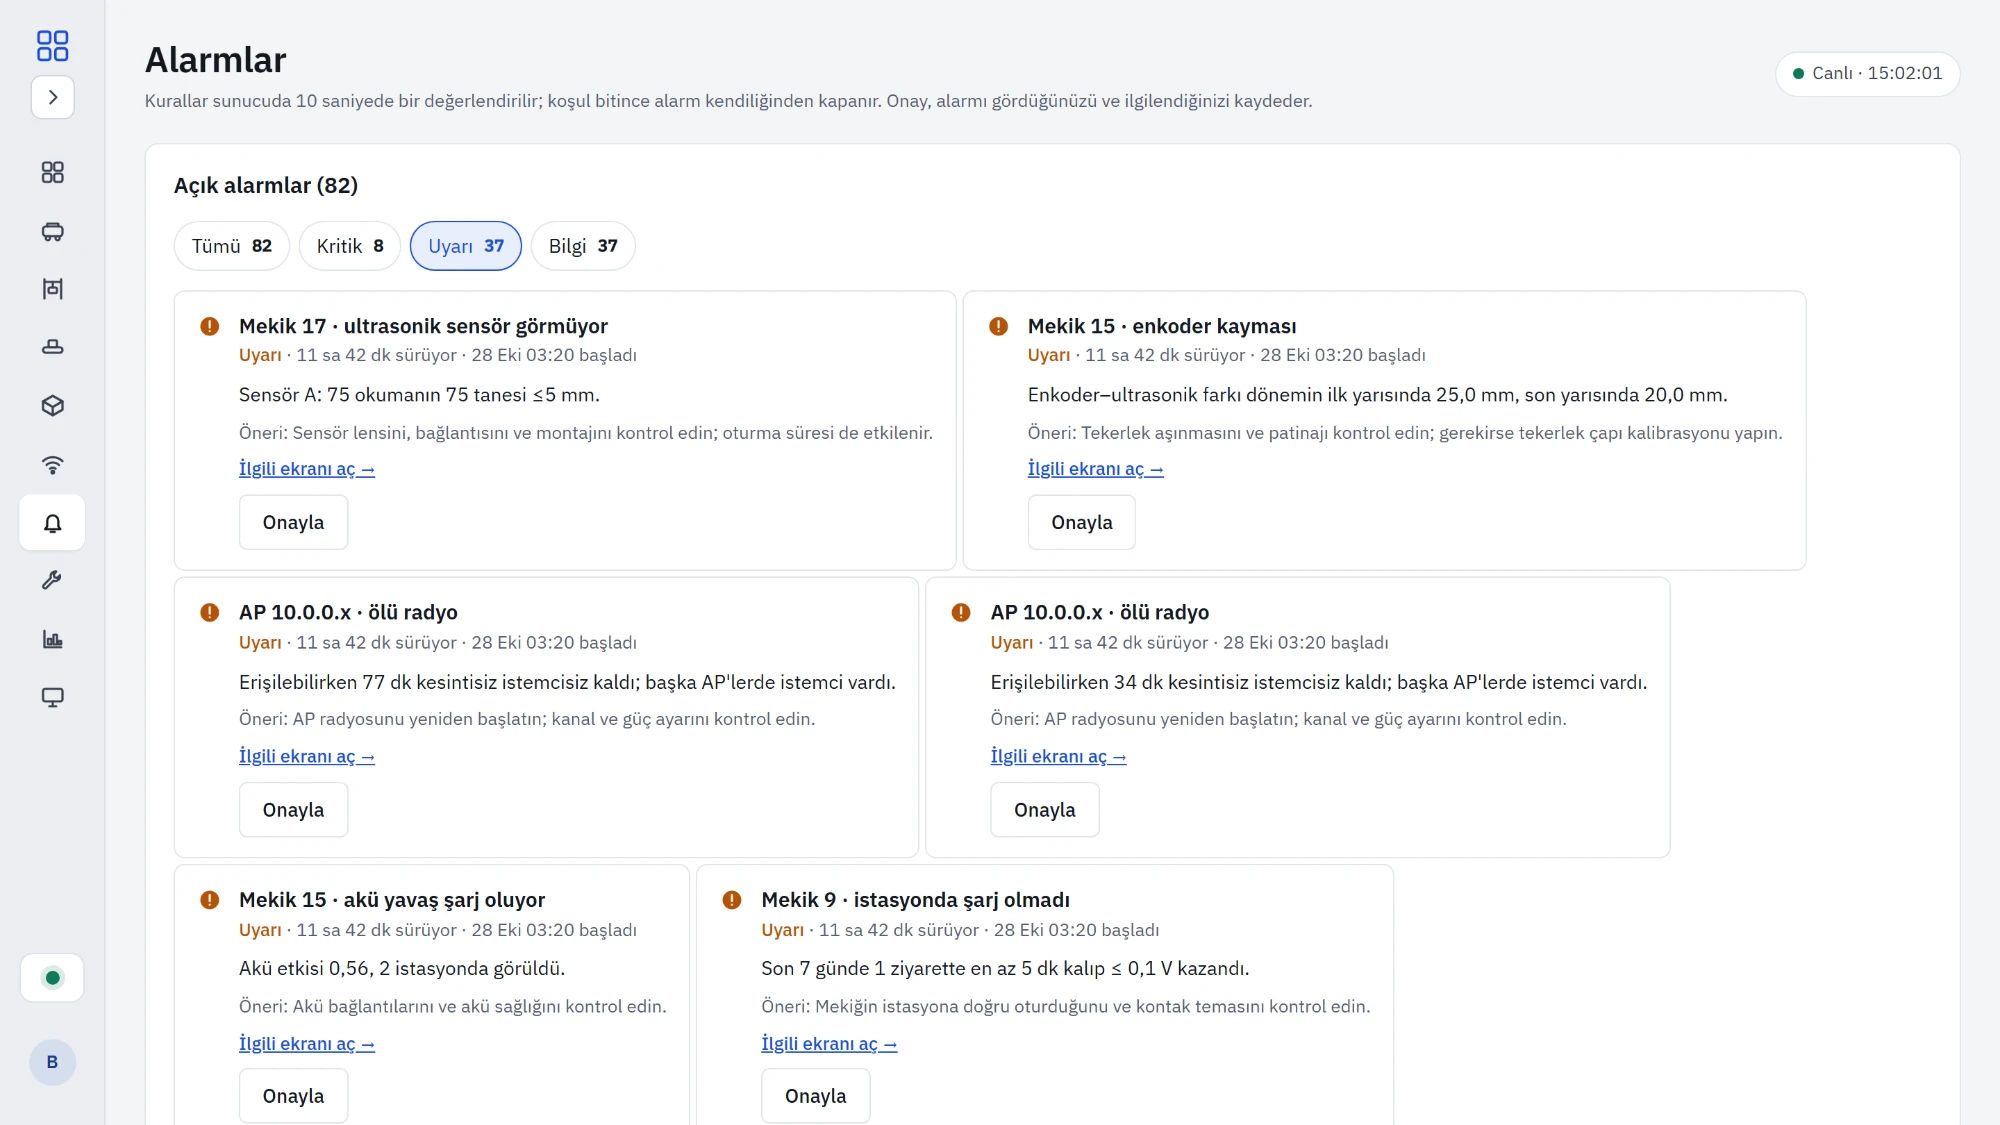Click the app logo icon in sidebar

pos(52,45)
